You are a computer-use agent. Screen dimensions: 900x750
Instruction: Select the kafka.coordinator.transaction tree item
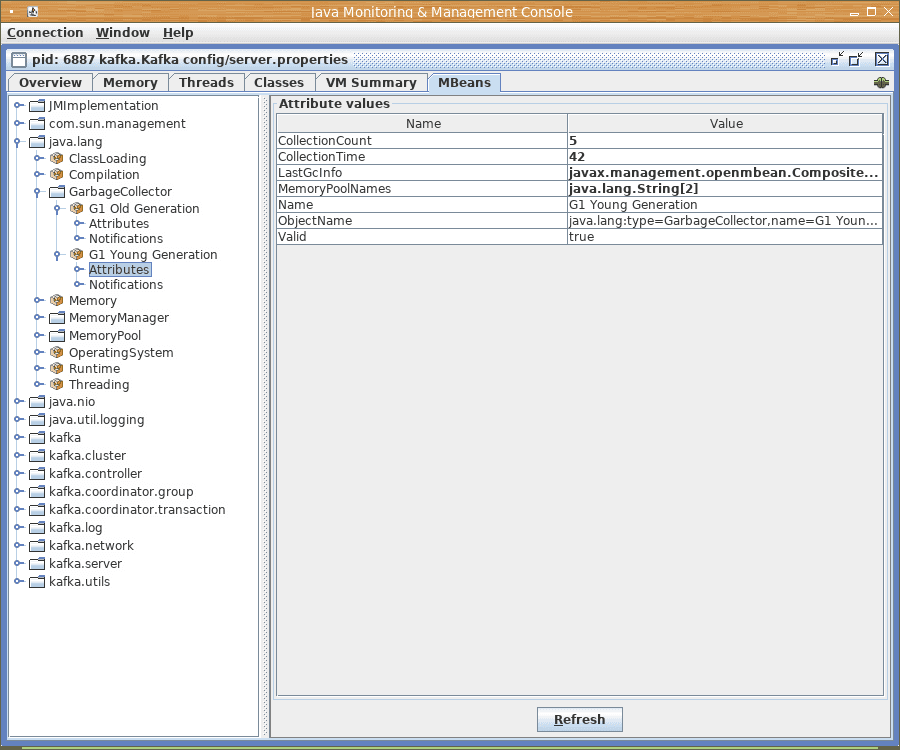click(137, 510)
